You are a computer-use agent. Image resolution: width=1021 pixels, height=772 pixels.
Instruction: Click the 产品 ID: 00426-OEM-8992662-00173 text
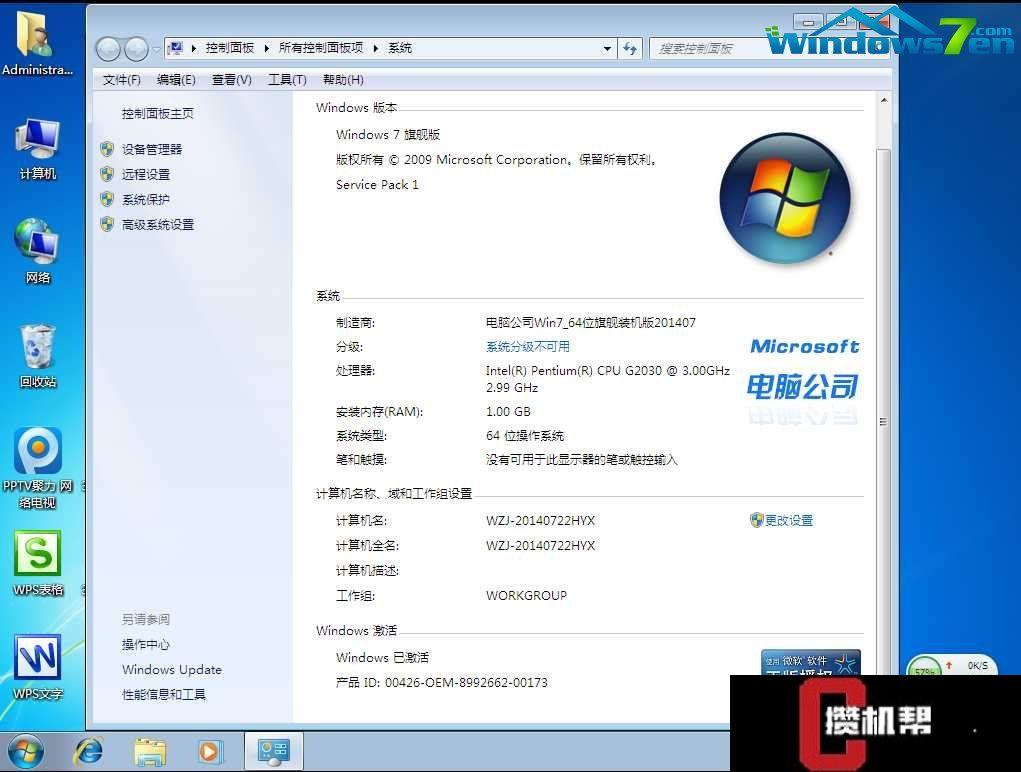[x=441, y=682]
